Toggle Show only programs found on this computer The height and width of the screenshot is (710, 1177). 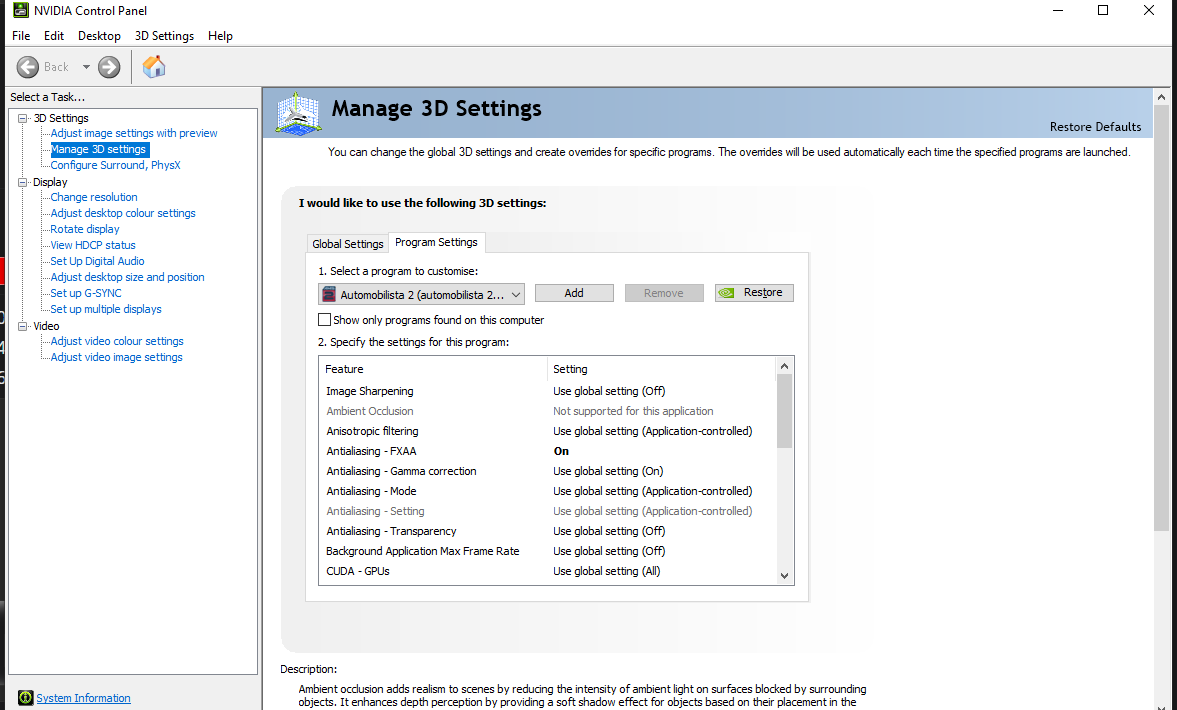[x=324, y=320]
